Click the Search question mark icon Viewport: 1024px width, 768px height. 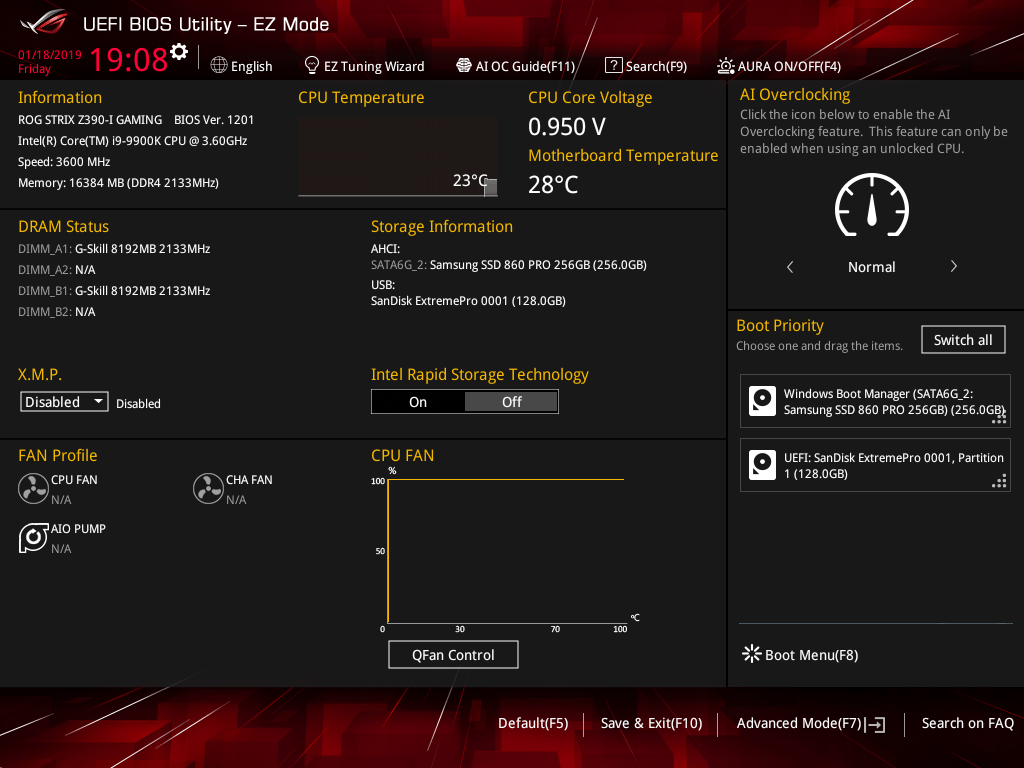[613, 65]
